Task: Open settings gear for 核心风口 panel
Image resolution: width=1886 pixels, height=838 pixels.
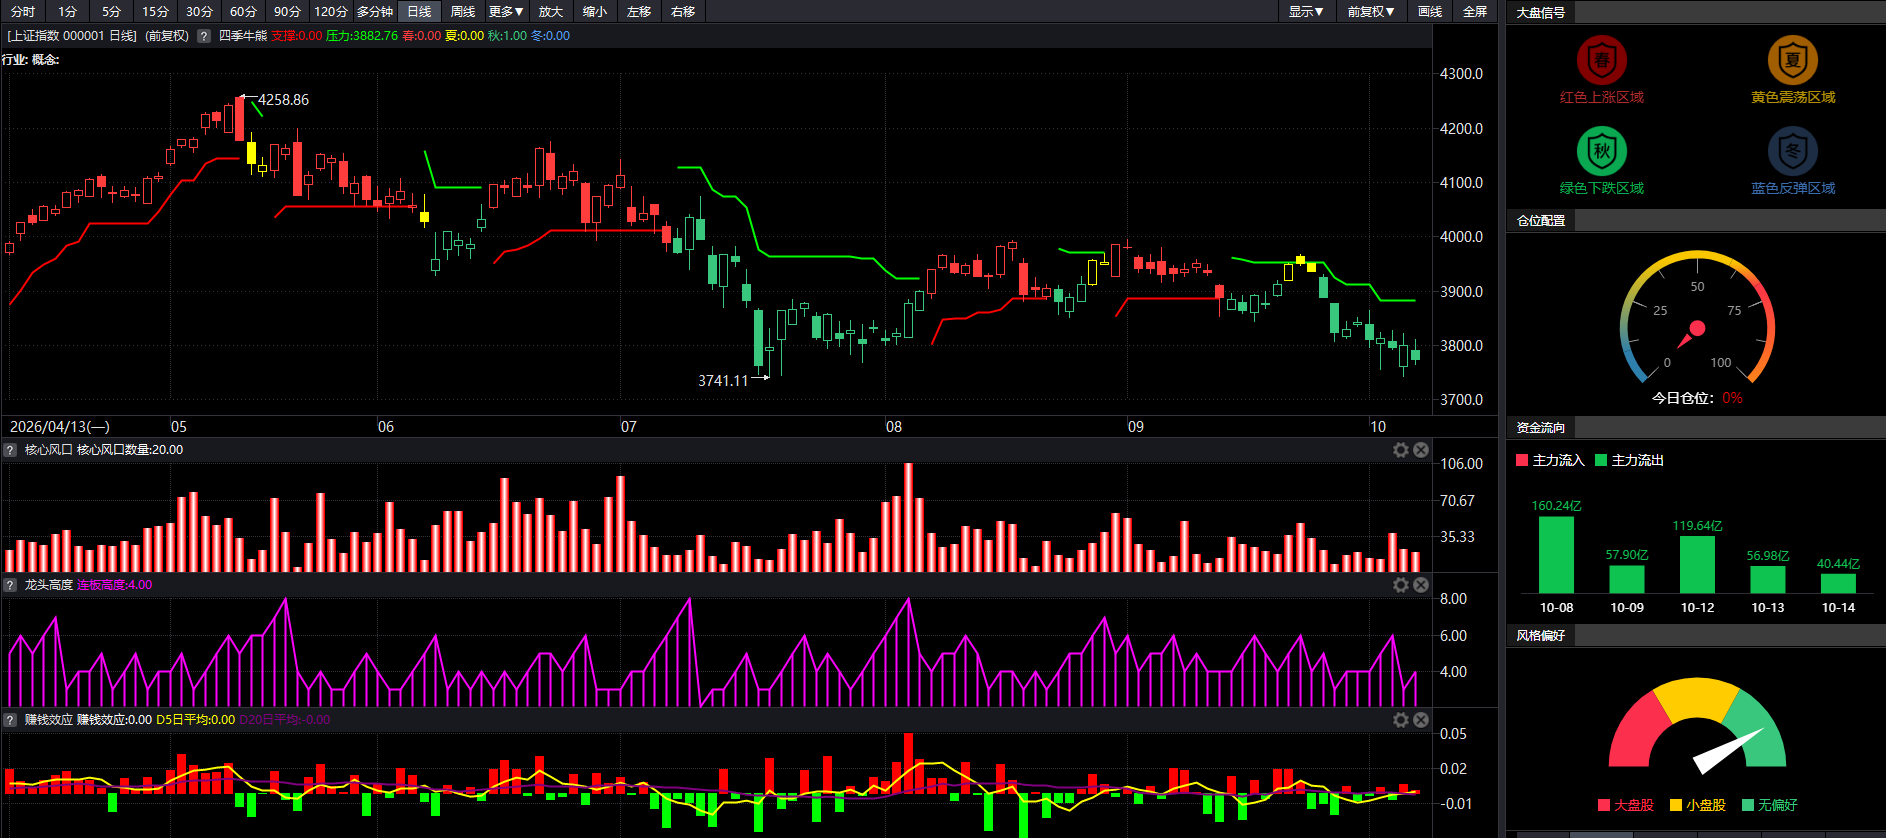Action: (x=1401, y=450)
